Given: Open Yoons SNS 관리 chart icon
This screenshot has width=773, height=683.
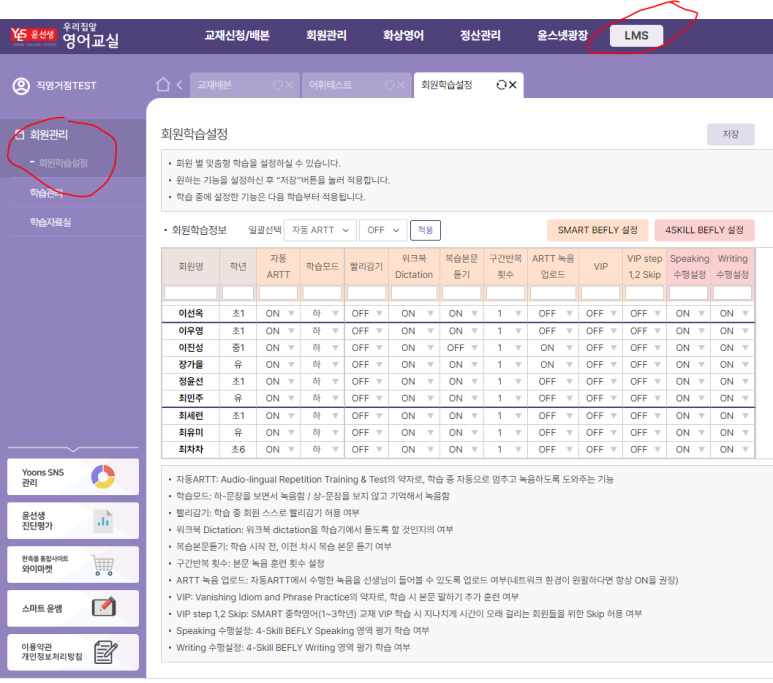Looking at the screenshot, I should coord(103,476).
